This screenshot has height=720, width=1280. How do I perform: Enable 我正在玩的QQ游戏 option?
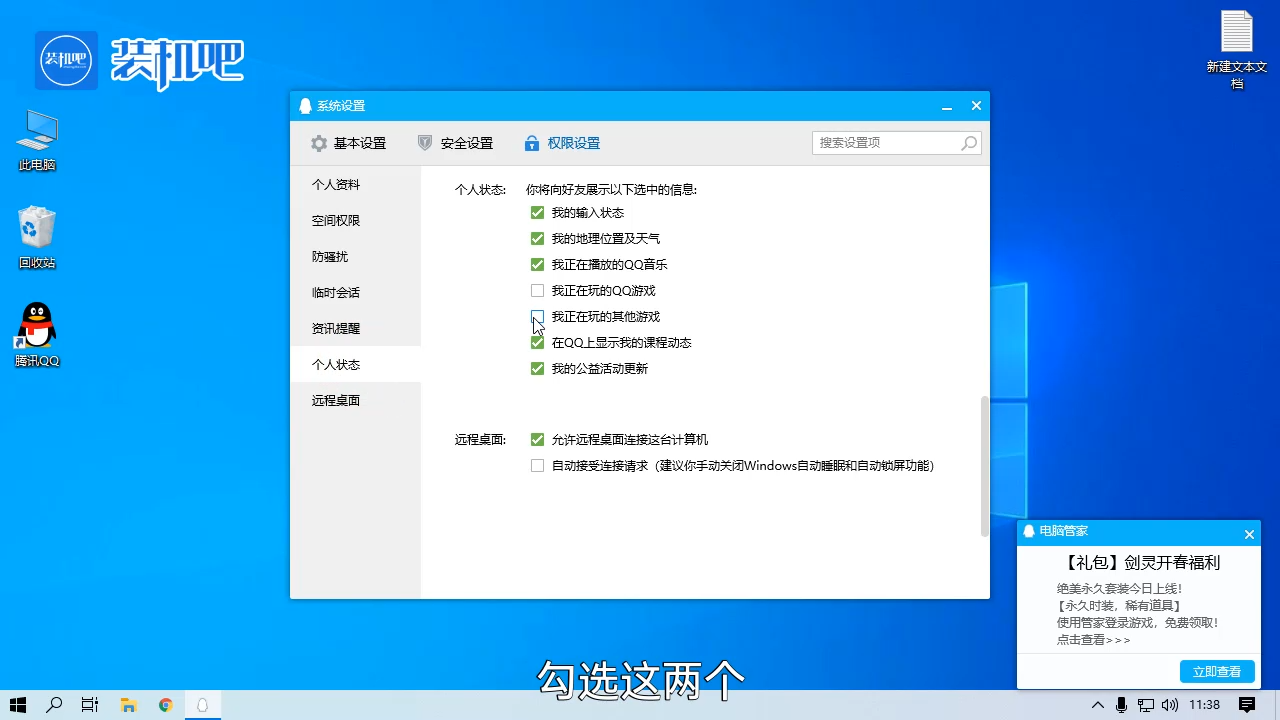[x=537, y=290]
